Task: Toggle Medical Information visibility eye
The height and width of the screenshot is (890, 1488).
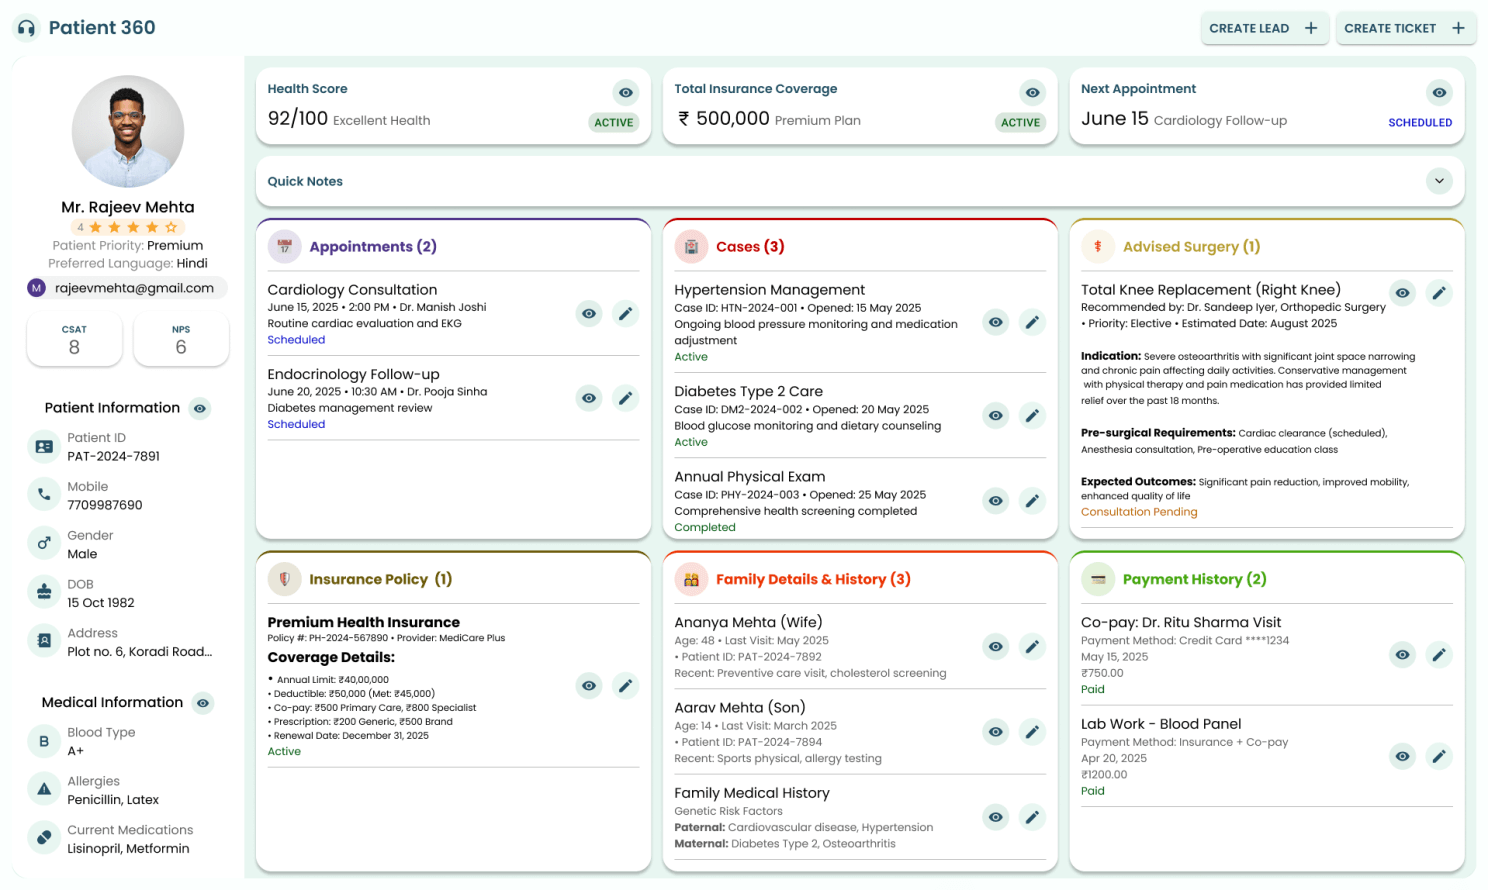Action: 203,703
